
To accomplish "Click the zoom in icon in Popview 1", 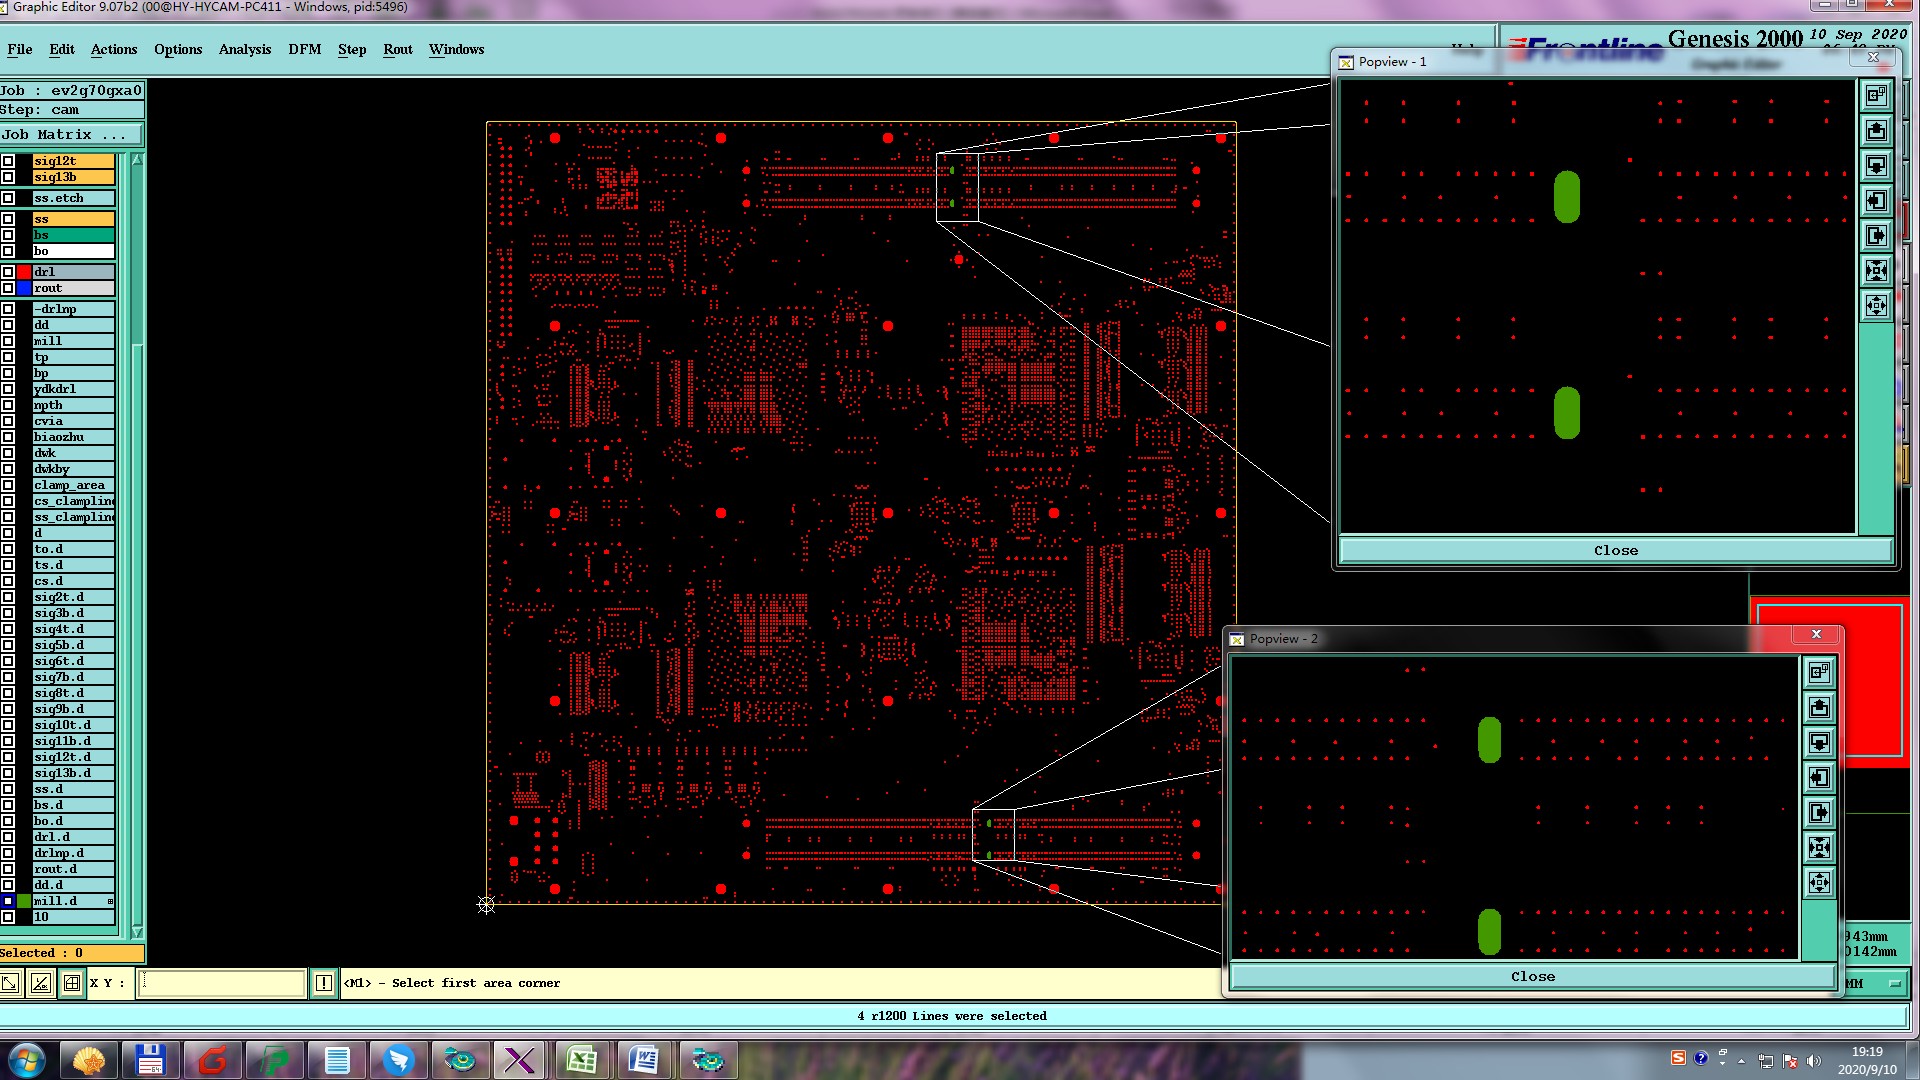I will 1877,270.
